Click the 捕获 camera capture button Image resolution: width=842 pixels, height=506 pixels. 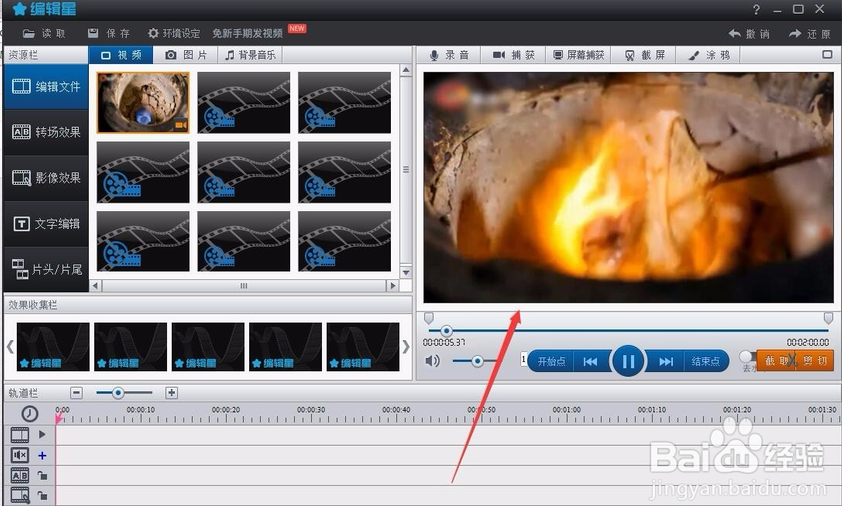pyautogui.click(x=514, y=55)
